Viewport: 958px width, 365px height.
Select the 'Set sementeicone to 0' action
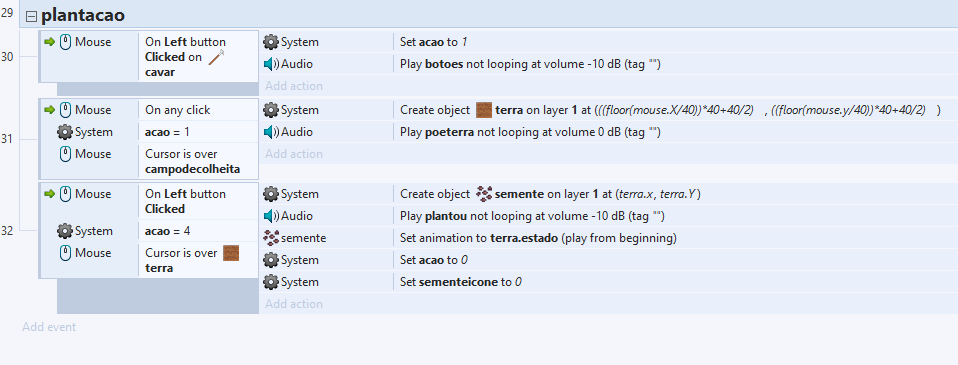click(609, 282)
